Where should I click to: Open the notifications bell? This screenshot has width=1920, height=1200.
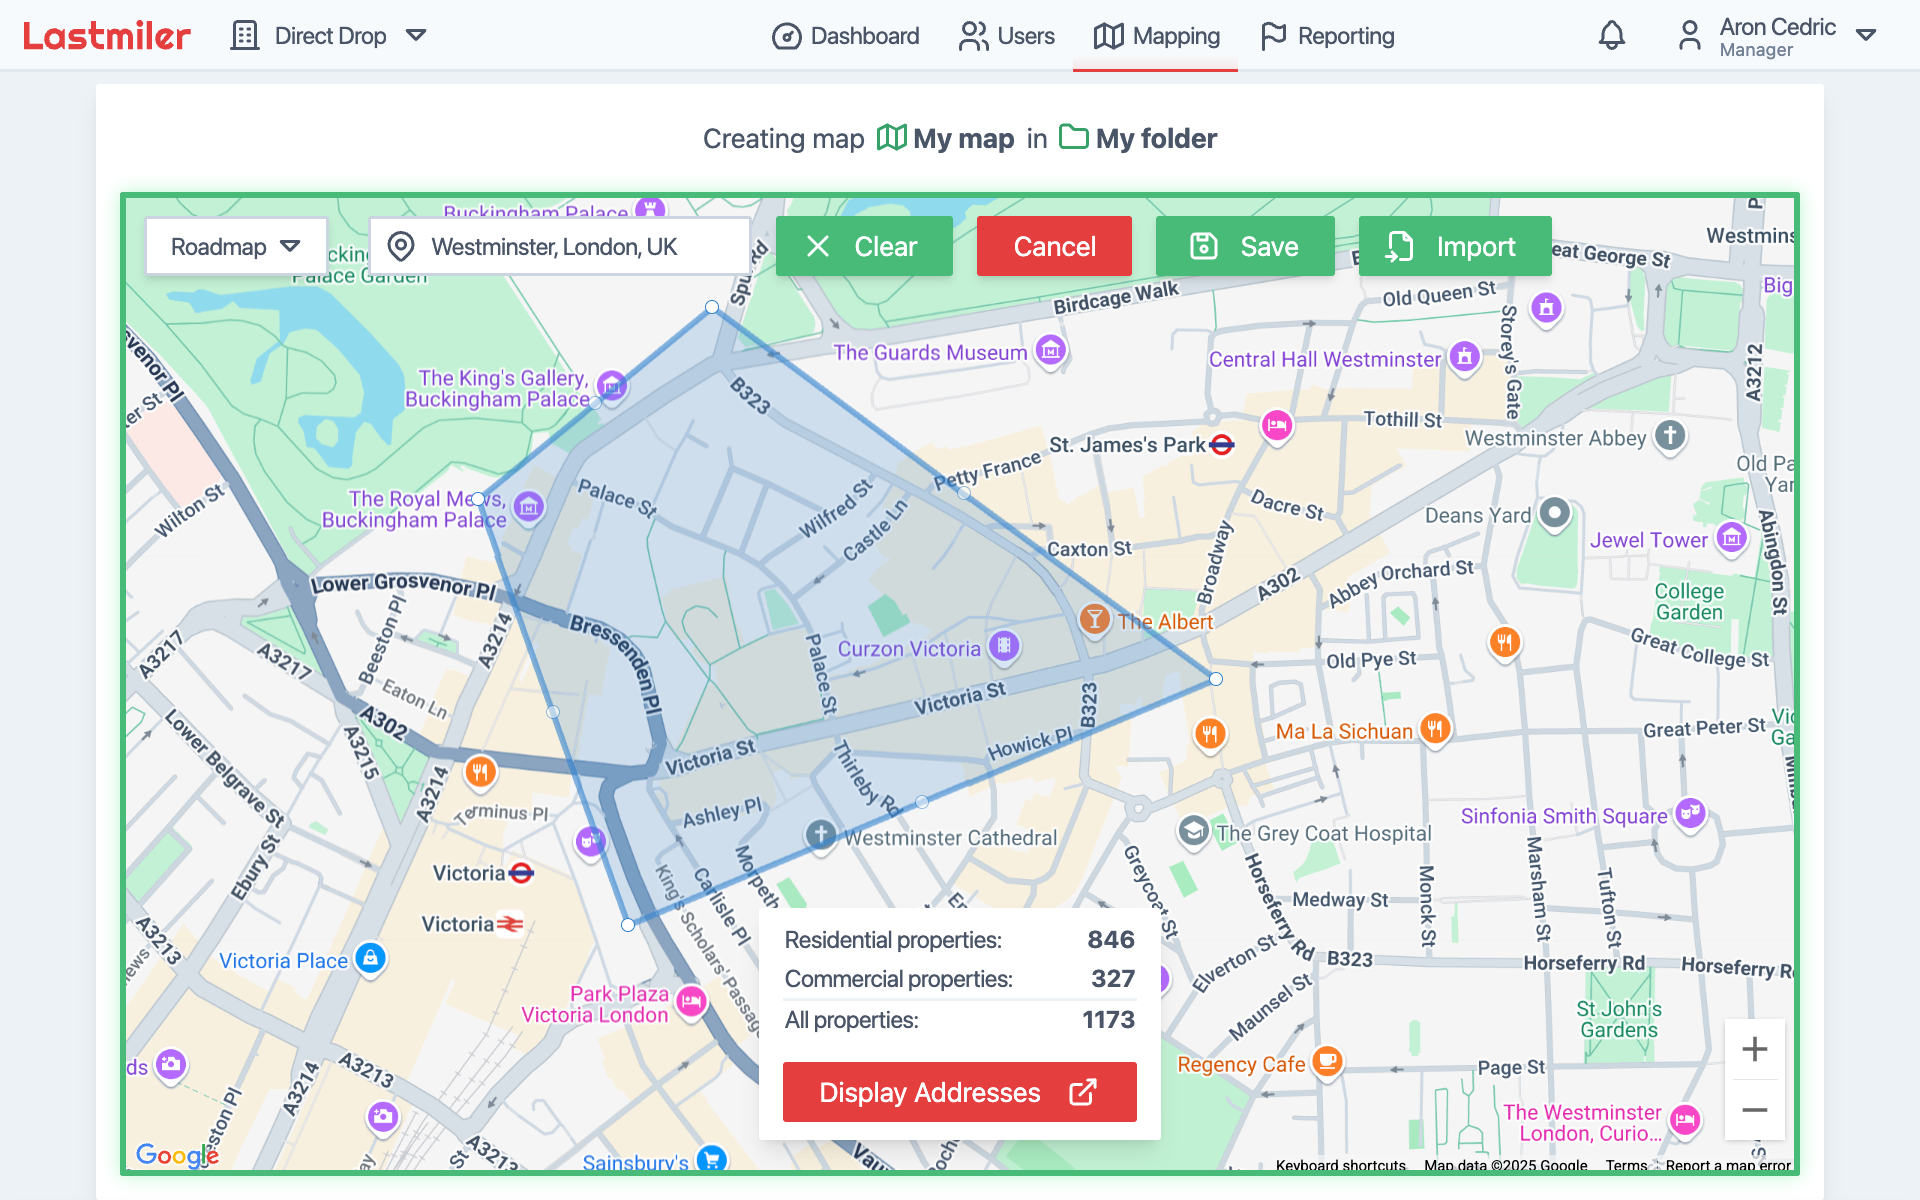pos(1611,36)
